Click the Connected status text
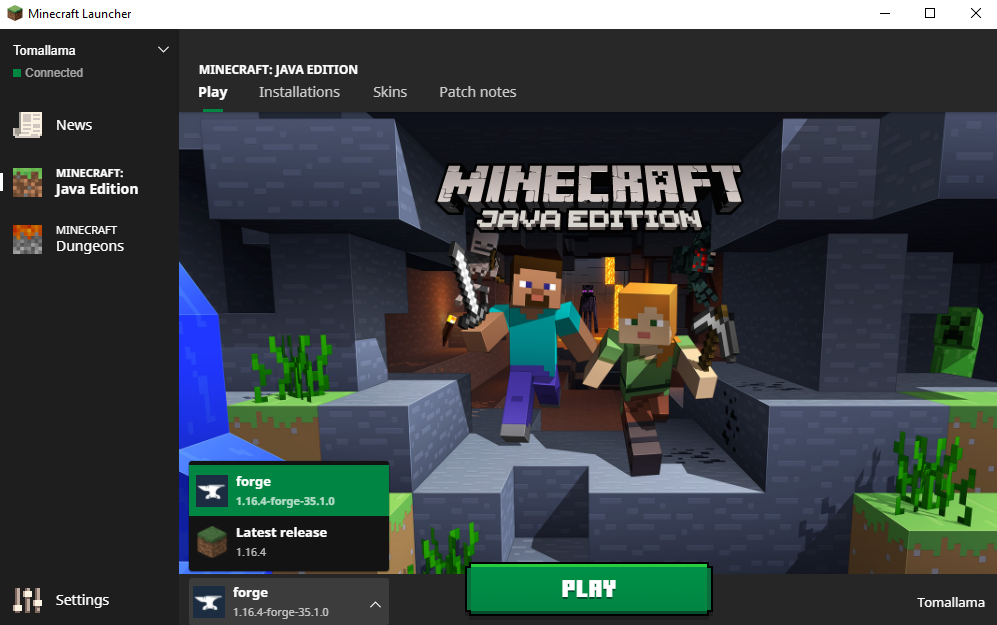Screen dimensions: 997x625 click(x=54, y=72)
